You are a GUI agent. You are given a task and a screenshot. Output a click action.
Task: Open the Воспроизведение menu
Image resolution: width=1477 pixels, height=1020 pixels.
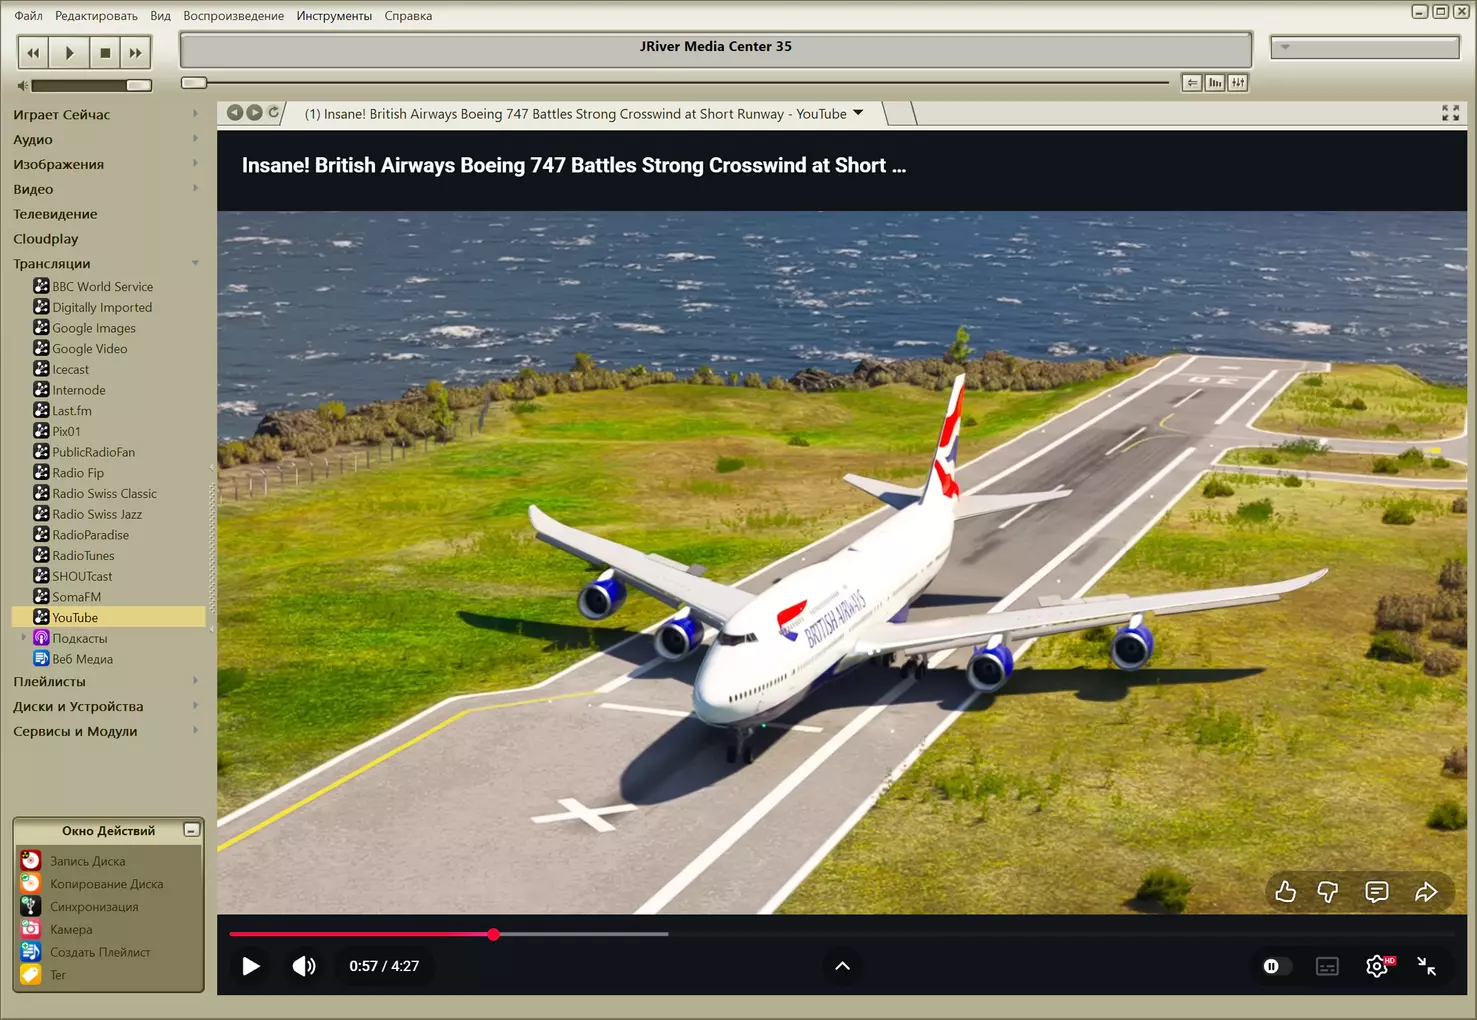coord(233,16)
